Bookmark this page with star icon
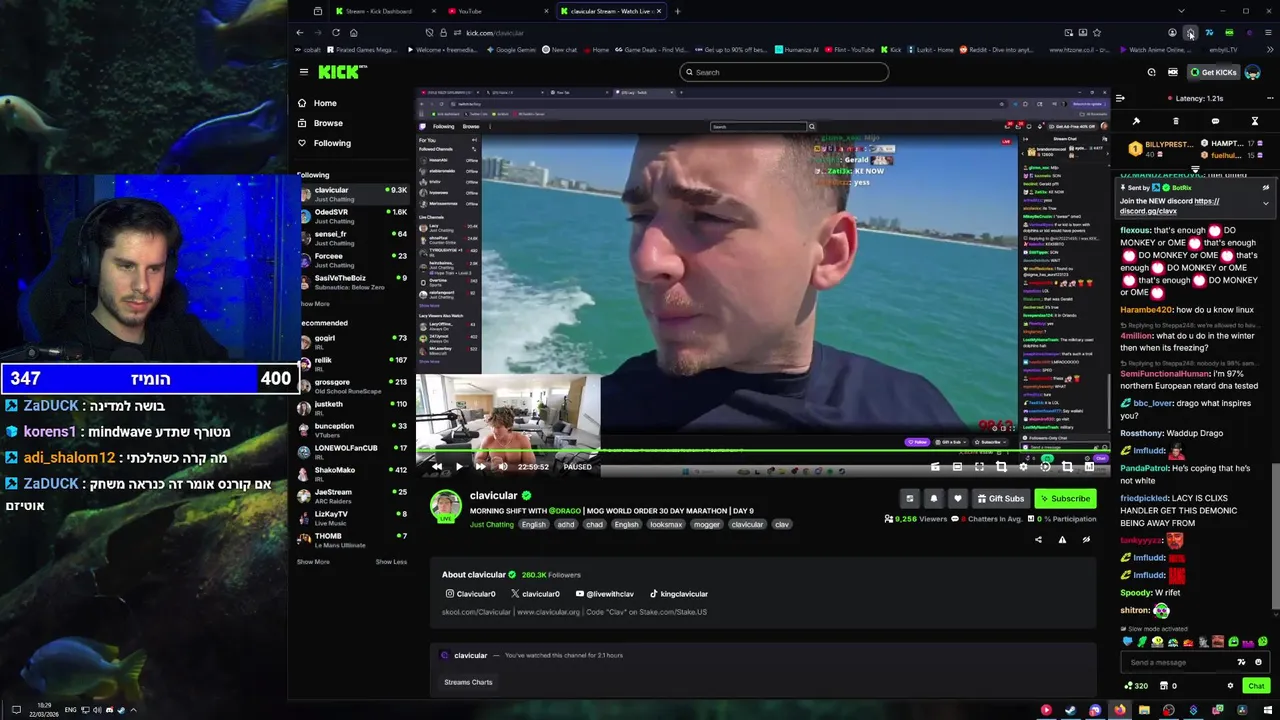Viewport: 1280px width, 720px height. point(1097,32)
